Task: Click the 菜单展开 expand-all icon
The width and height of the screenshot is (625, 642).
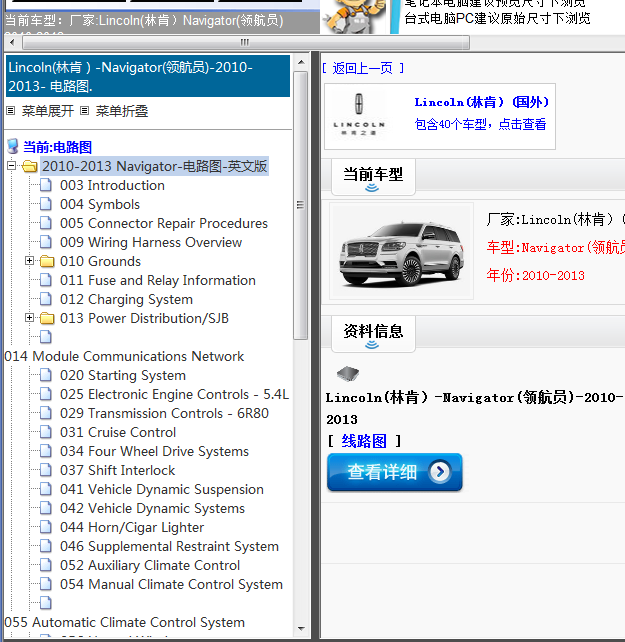Action: point(11,111)
